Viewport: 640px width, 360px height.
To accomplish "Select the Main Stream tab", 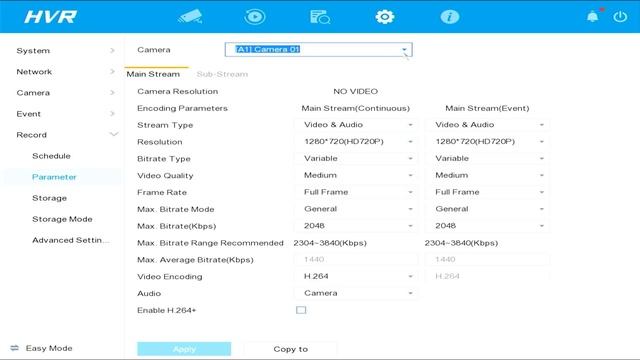I will tap(153, 74).
